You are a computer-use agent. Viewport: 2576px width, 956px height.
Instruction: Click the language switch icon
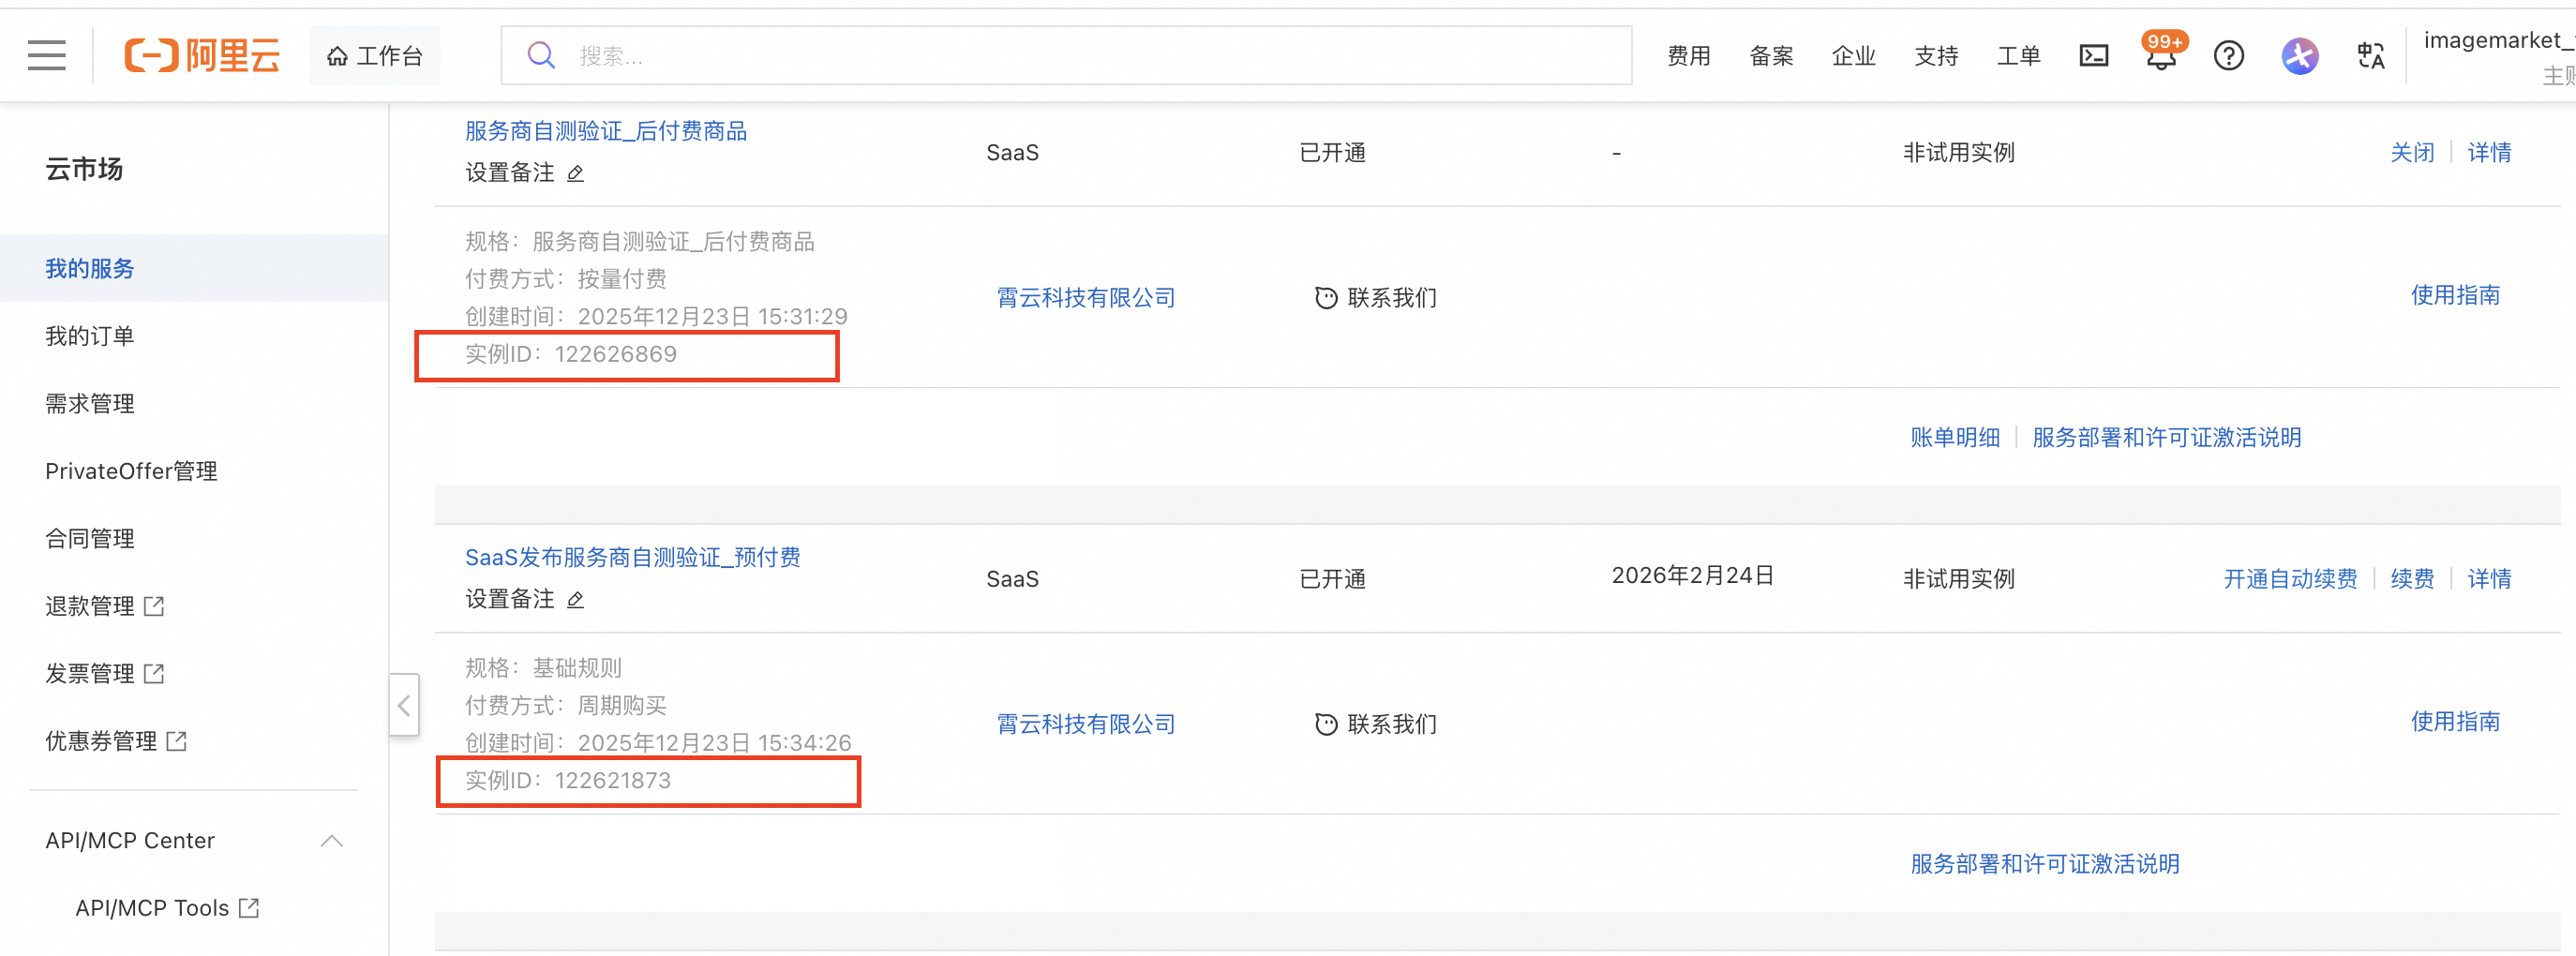click(x=2370, y=56)
